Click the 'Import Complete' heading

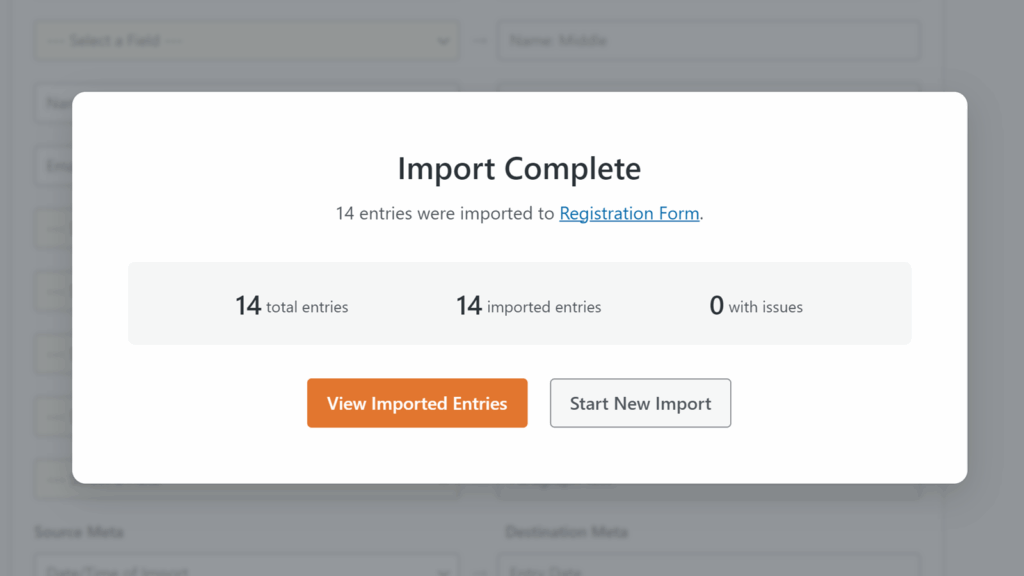pos(519,168)
